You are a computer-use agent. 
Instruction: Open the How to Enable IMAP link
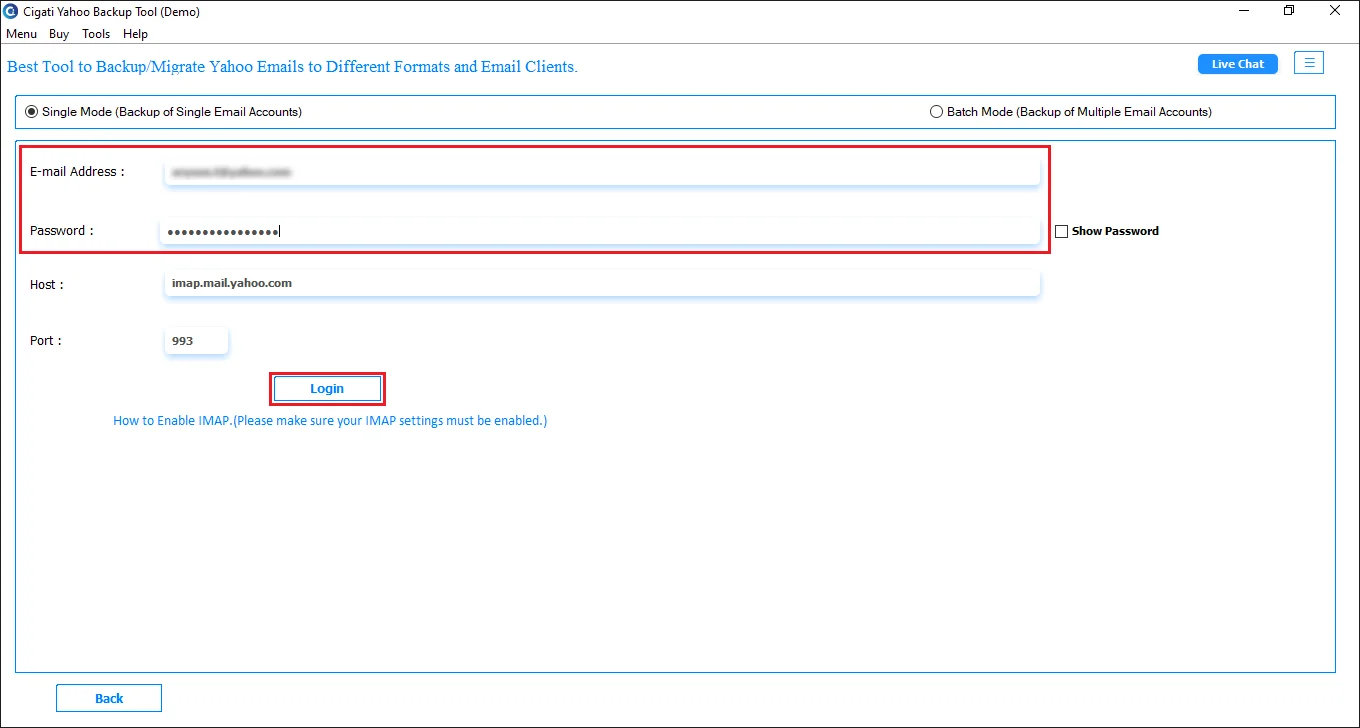point(330,421)
